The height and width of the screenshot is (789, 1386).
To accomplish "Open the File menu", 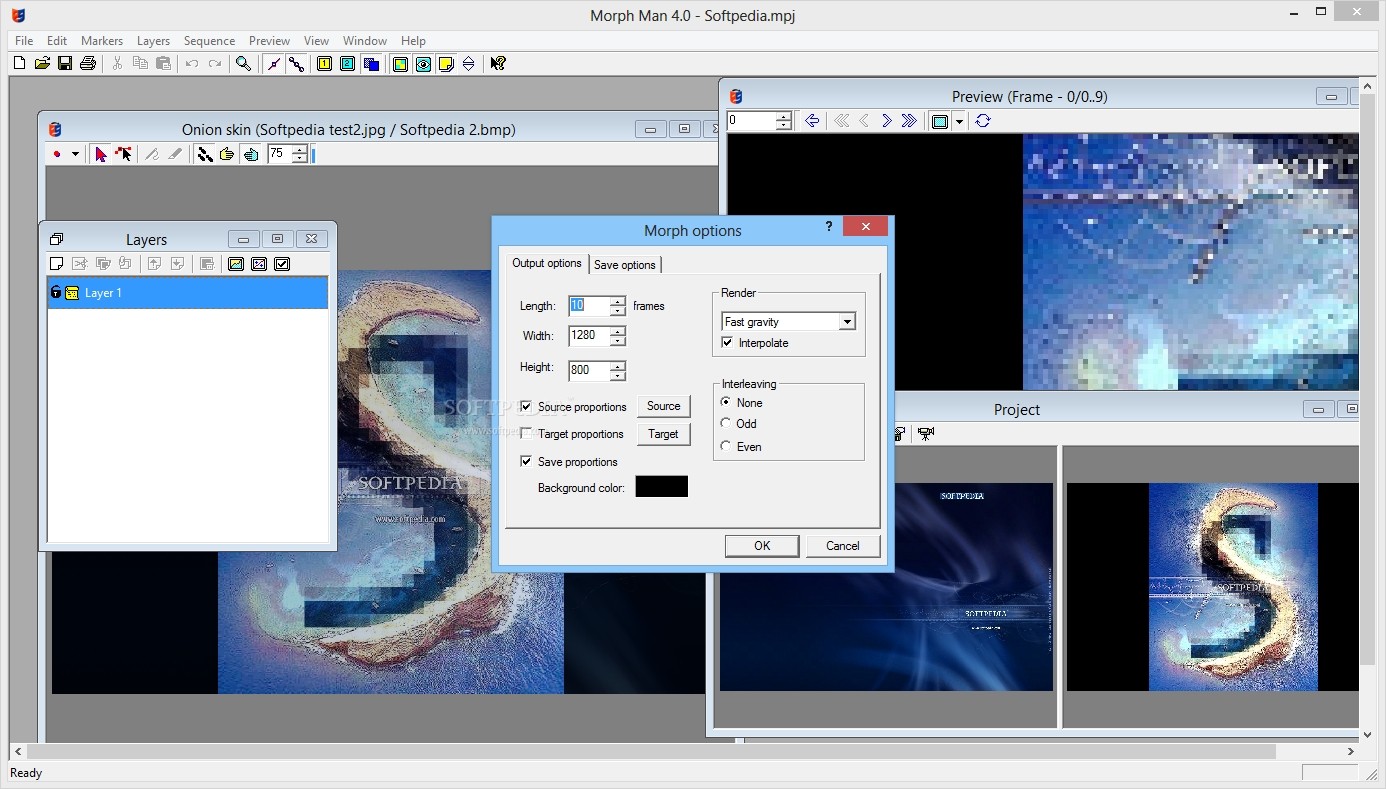I will 24,41.
